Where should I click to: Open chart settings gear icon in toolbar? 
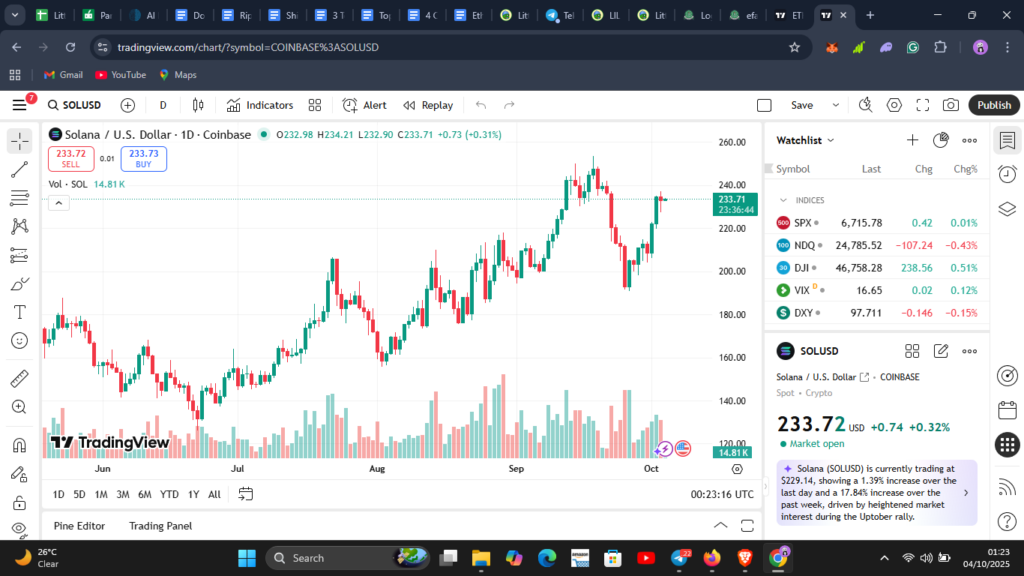[x=894, y=105]
